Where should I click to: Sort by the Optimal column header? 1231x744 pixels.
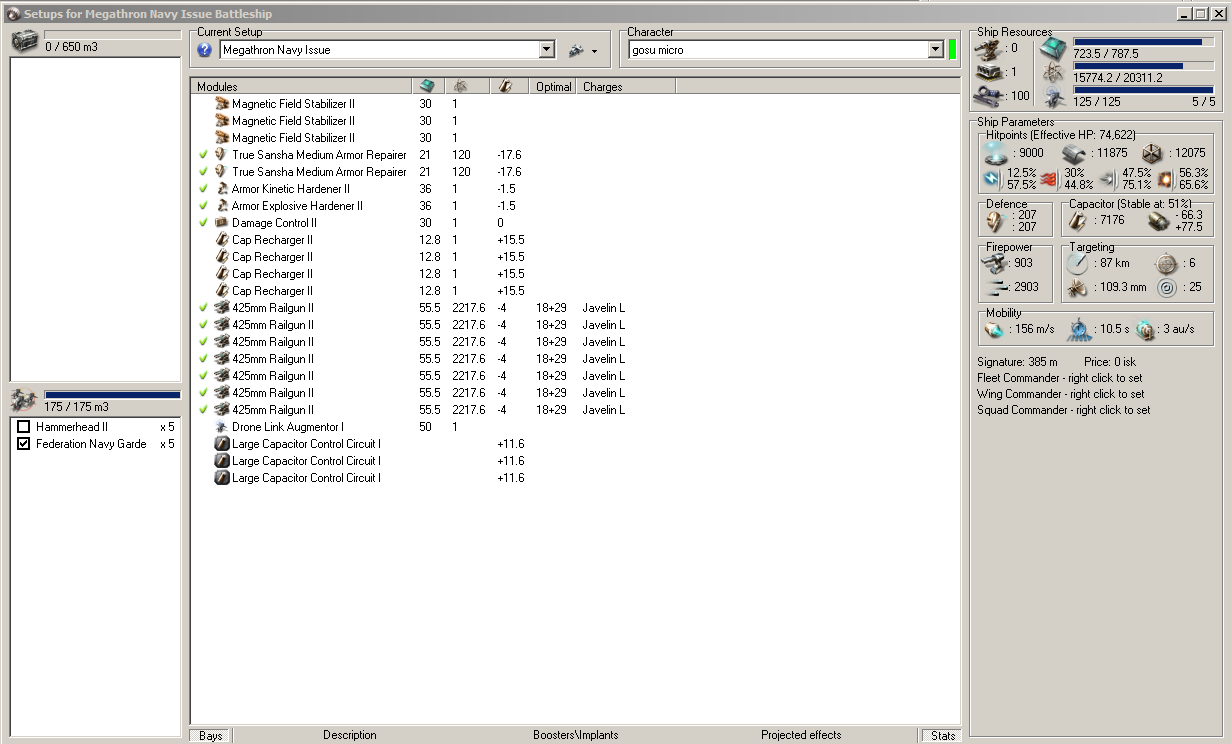[553, 87]
